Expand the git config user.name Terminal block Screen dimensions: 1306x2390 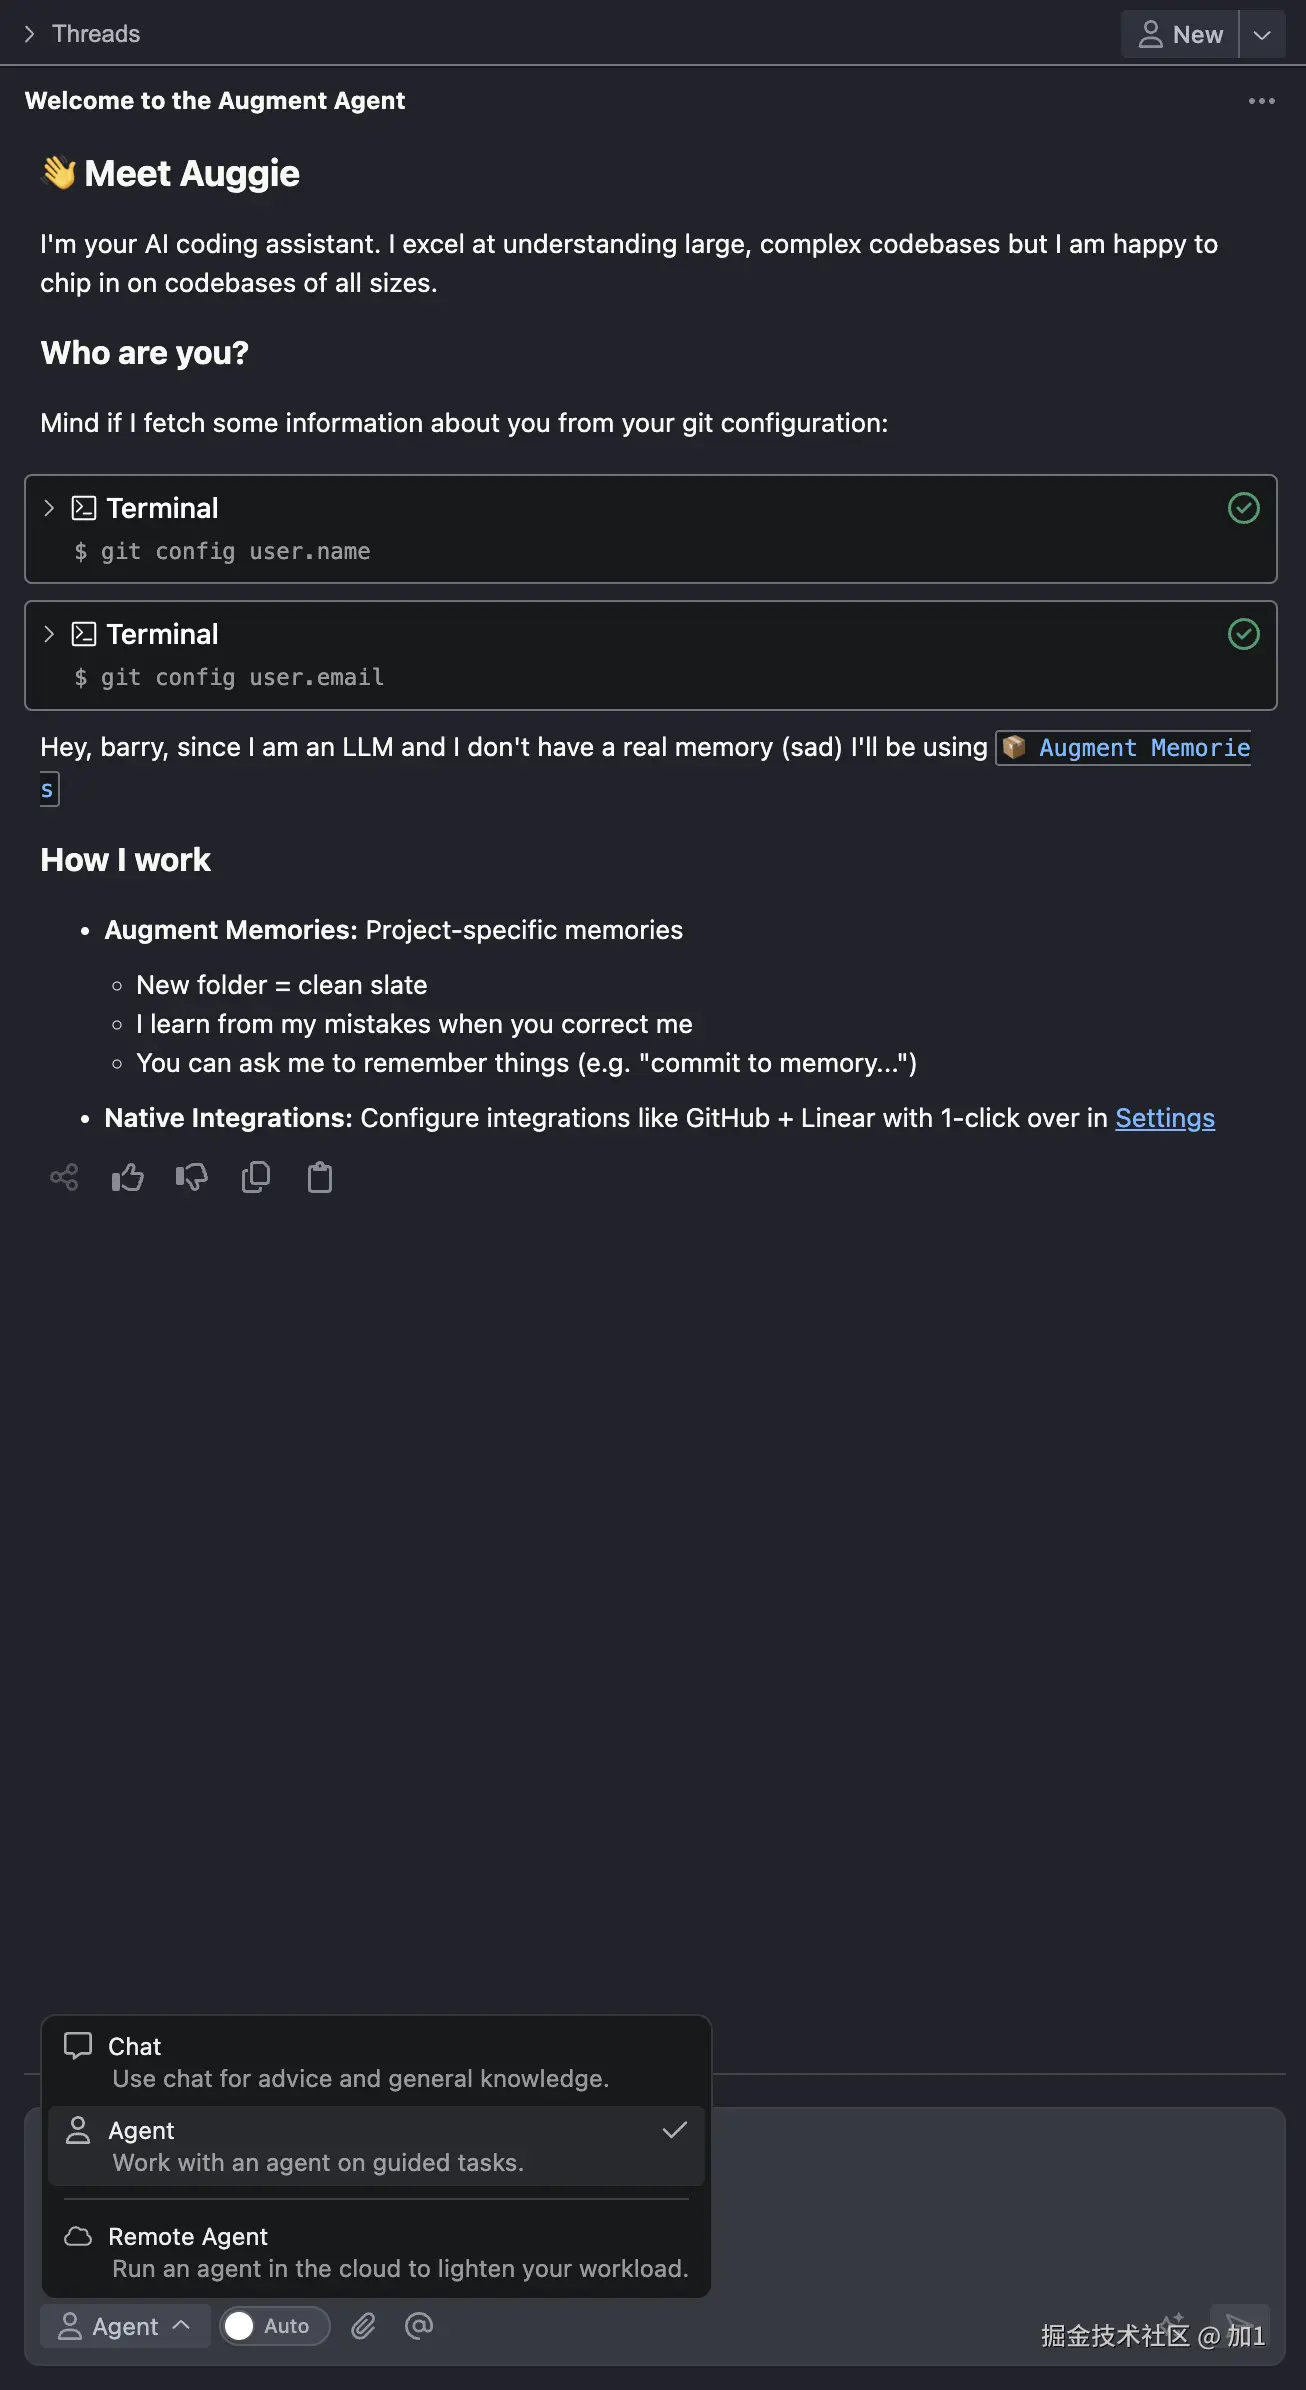[x=49, y=508]
